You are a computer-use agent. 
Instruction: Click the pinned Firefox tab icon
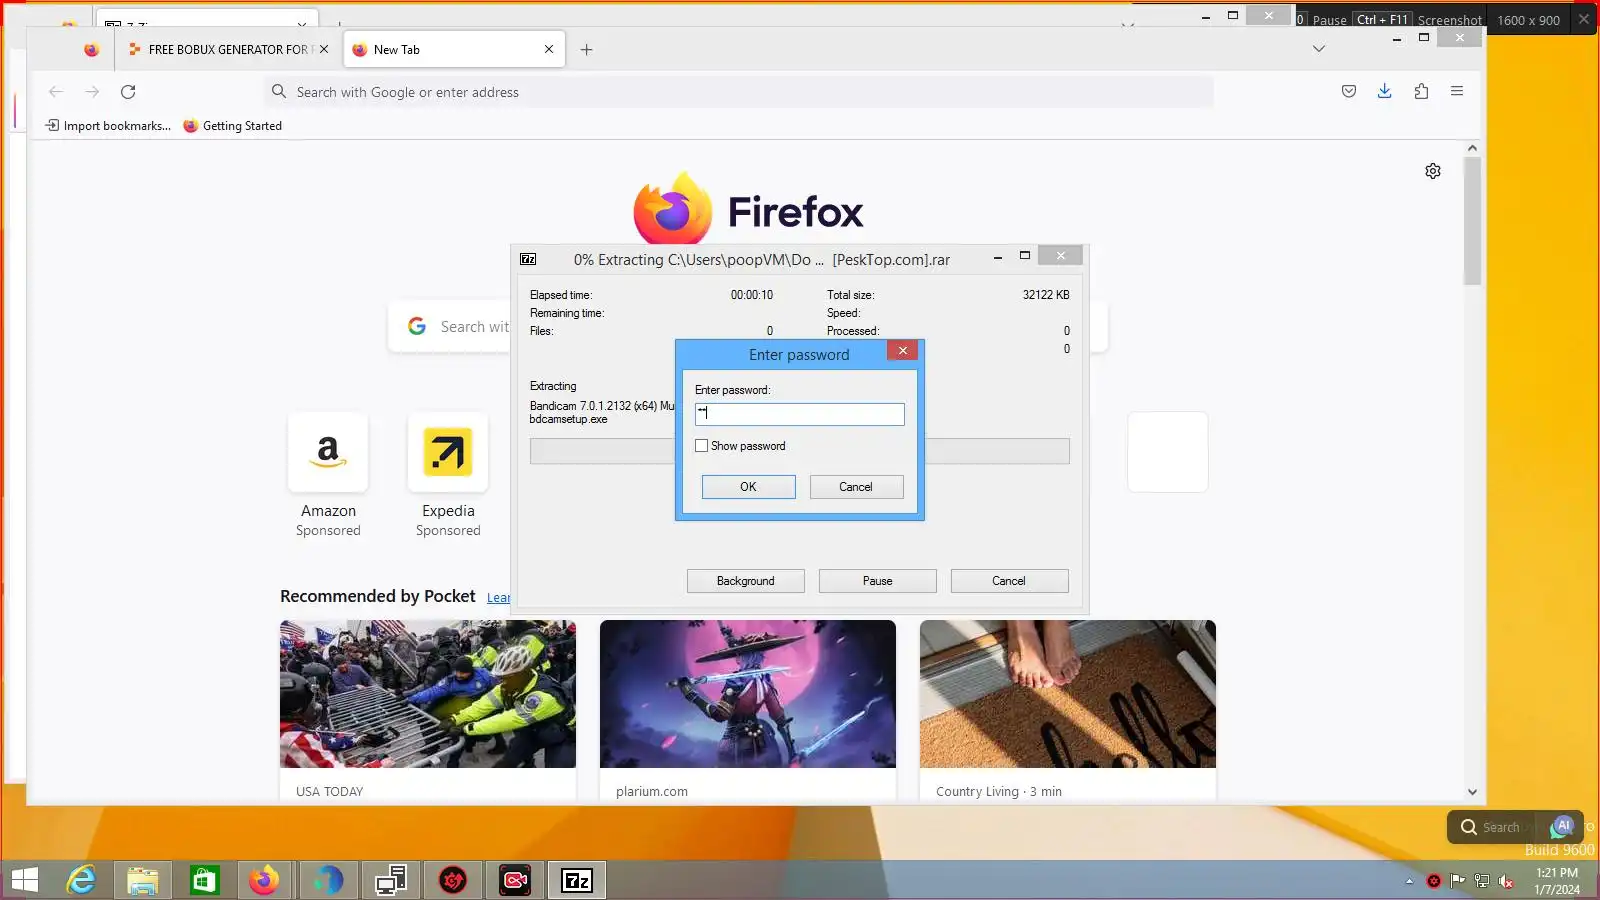(x=91, y=49)
